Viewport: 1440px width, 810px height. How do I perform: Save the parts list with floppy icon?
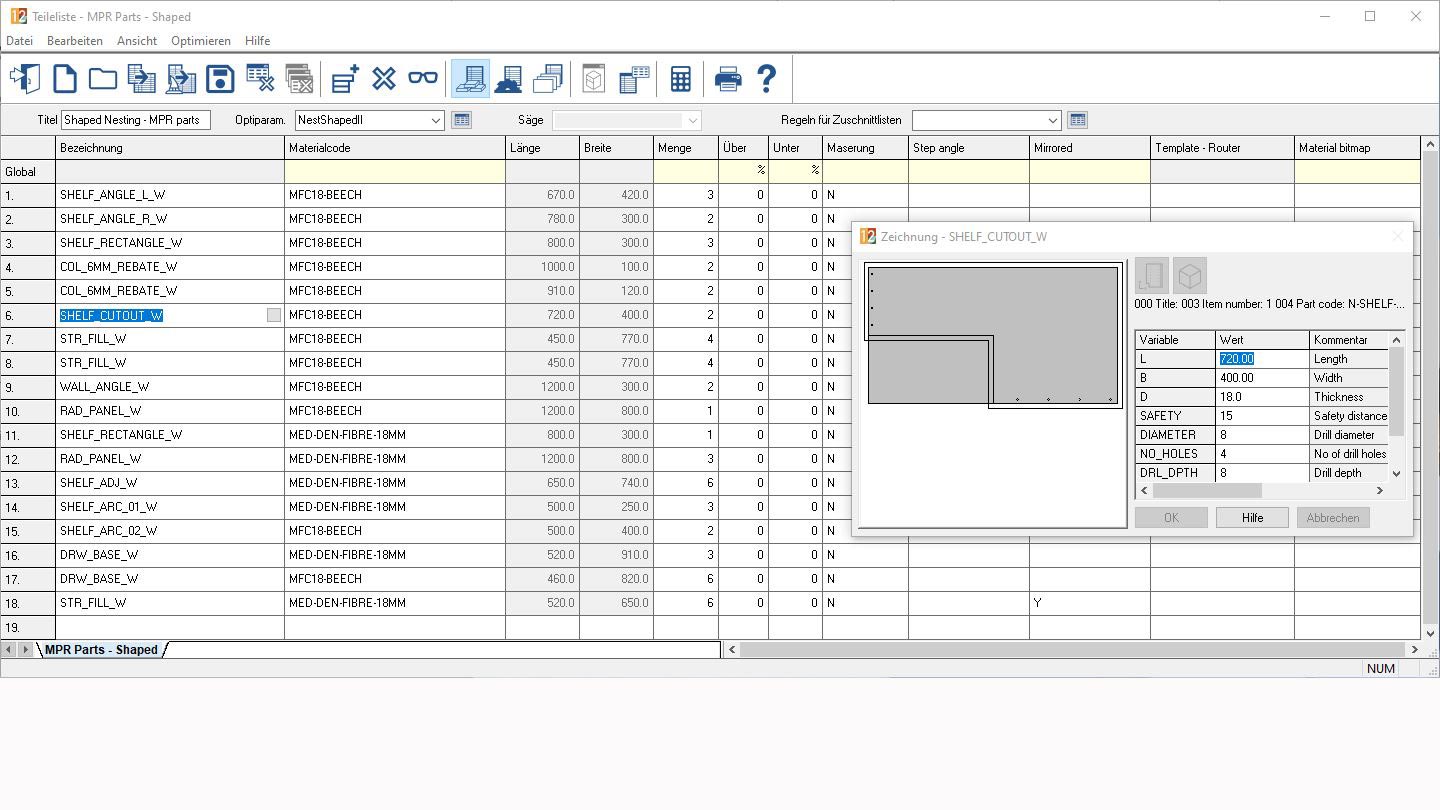(220, 79)
